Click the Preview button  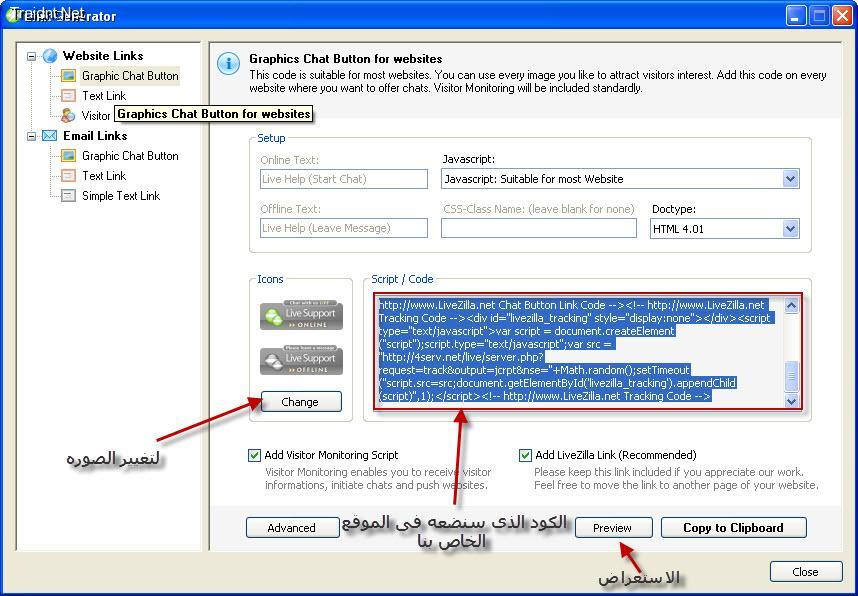(x=613, y=528)
